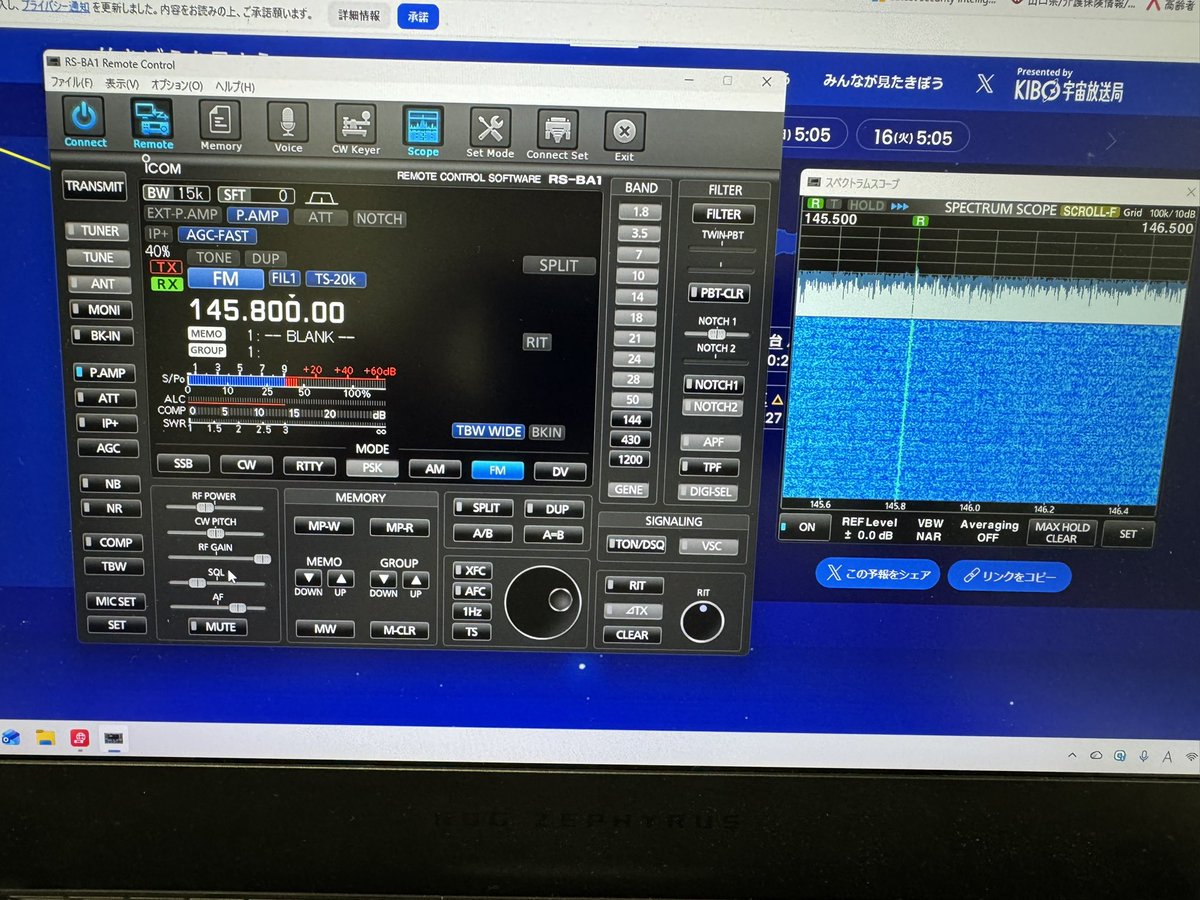Click MAX HOLD CLEAR in scope window
Viewport: 1200px width, 900px height.
1062,533
